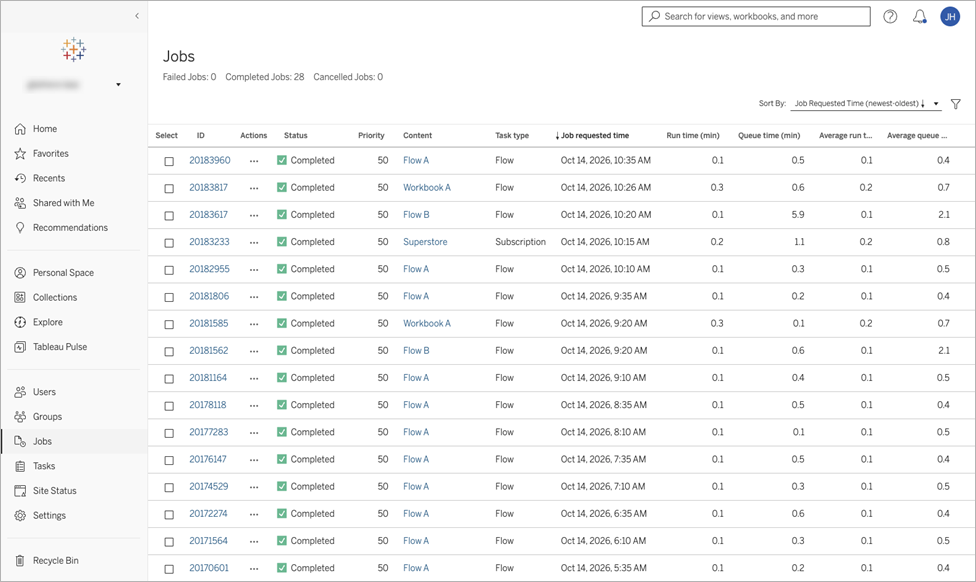Click the Favorites star icon
The height and width of the screenshot is (582, 976).
tap(21, 154)
